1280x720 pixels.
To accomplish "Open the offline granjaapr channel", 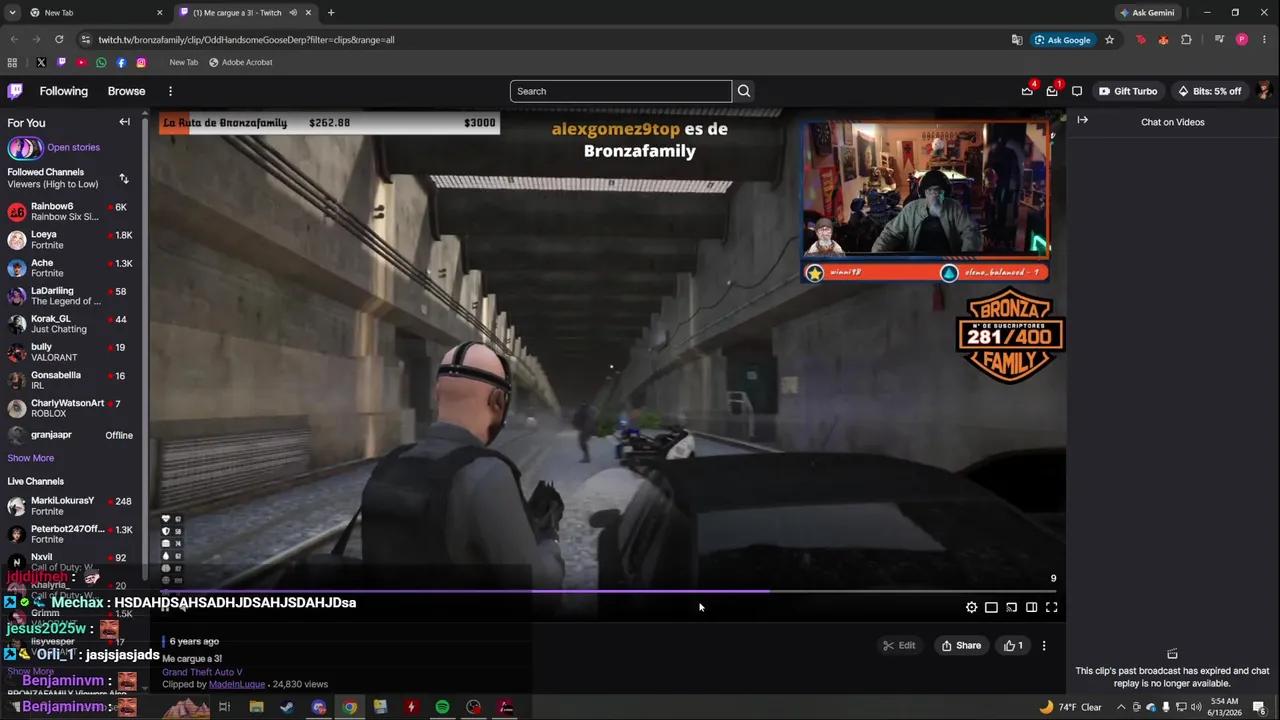I will tap(70, 435).
